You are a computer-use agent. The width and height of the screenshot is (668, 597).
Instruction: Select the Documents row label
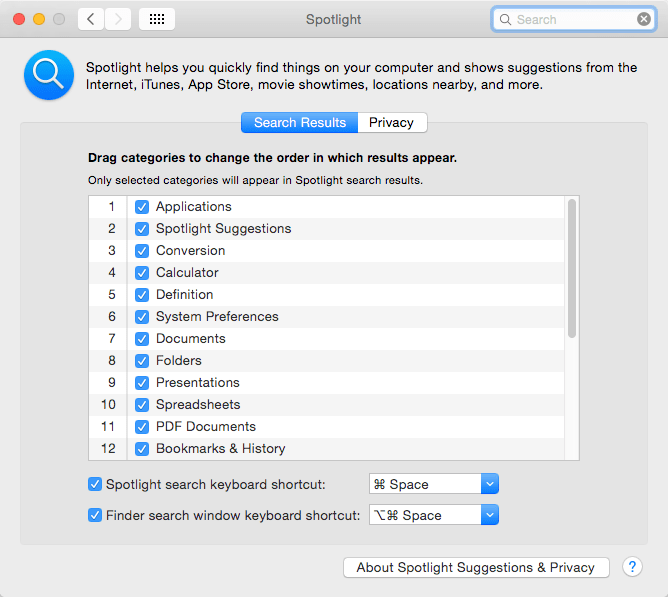click(x=190, y=339)
